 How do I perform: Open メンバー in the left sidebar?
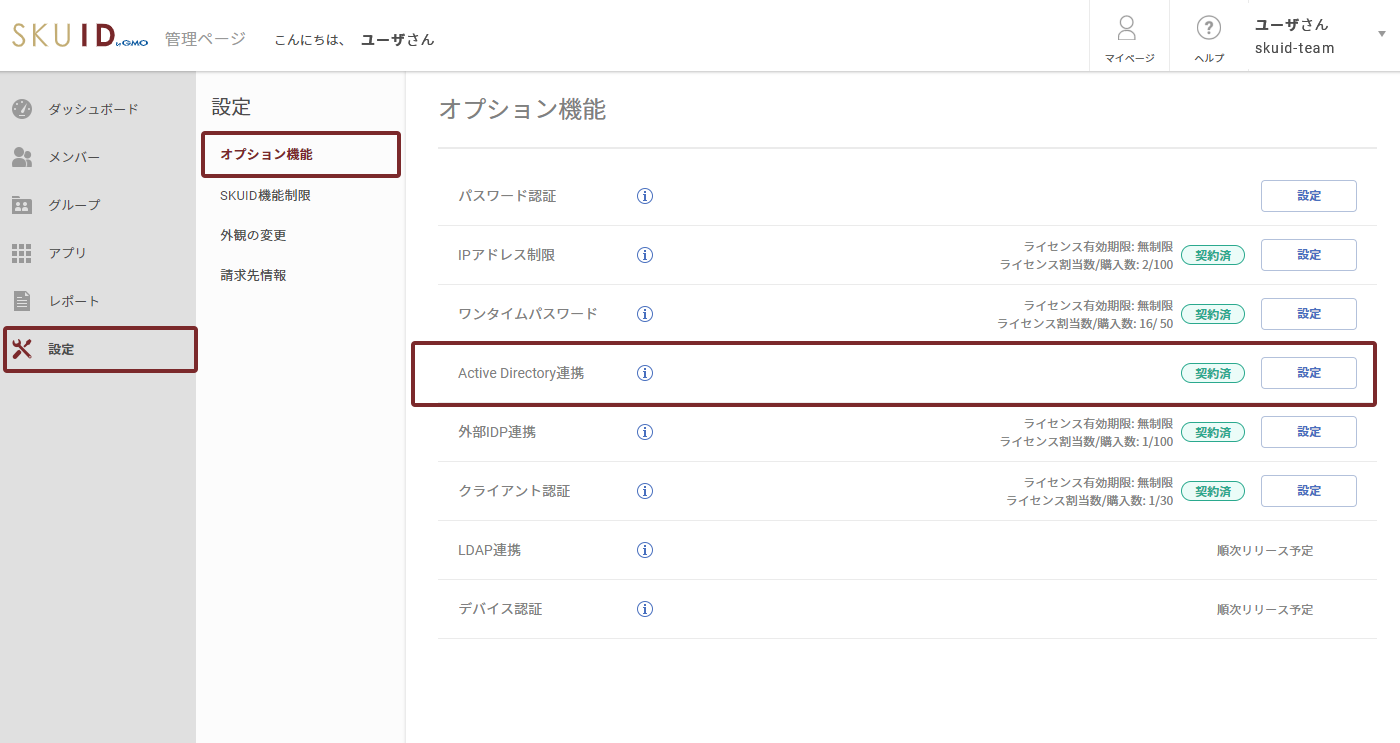(x=73, y=157)
